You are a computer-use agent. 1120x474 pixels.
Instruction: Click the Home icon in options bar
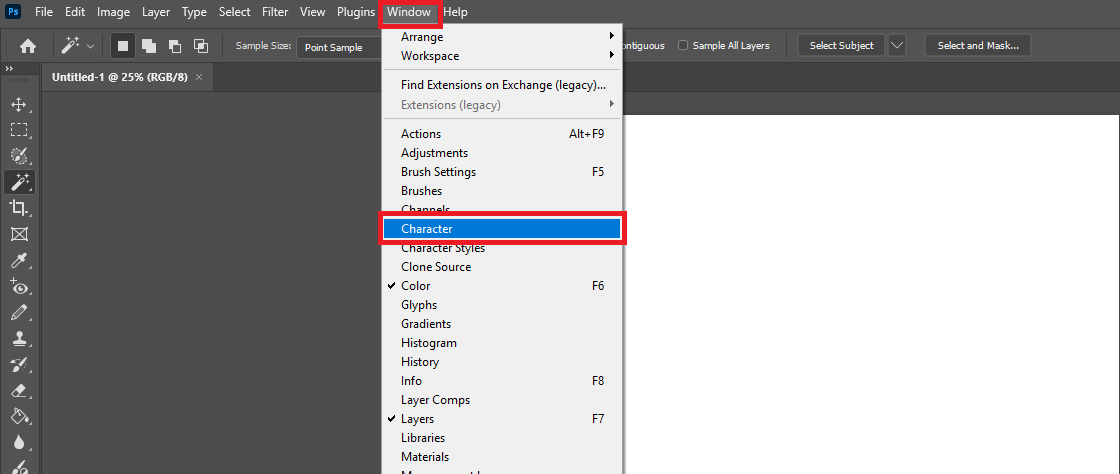click(x=28, y=46)
